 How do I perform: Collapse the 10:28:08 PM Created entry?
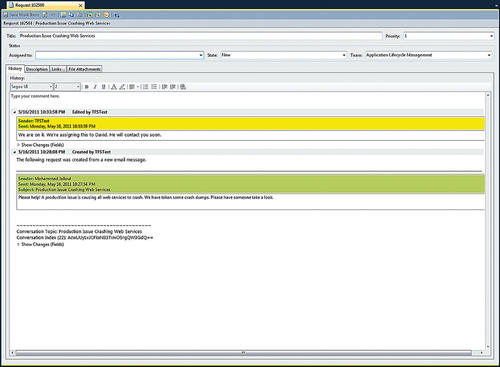15,152
